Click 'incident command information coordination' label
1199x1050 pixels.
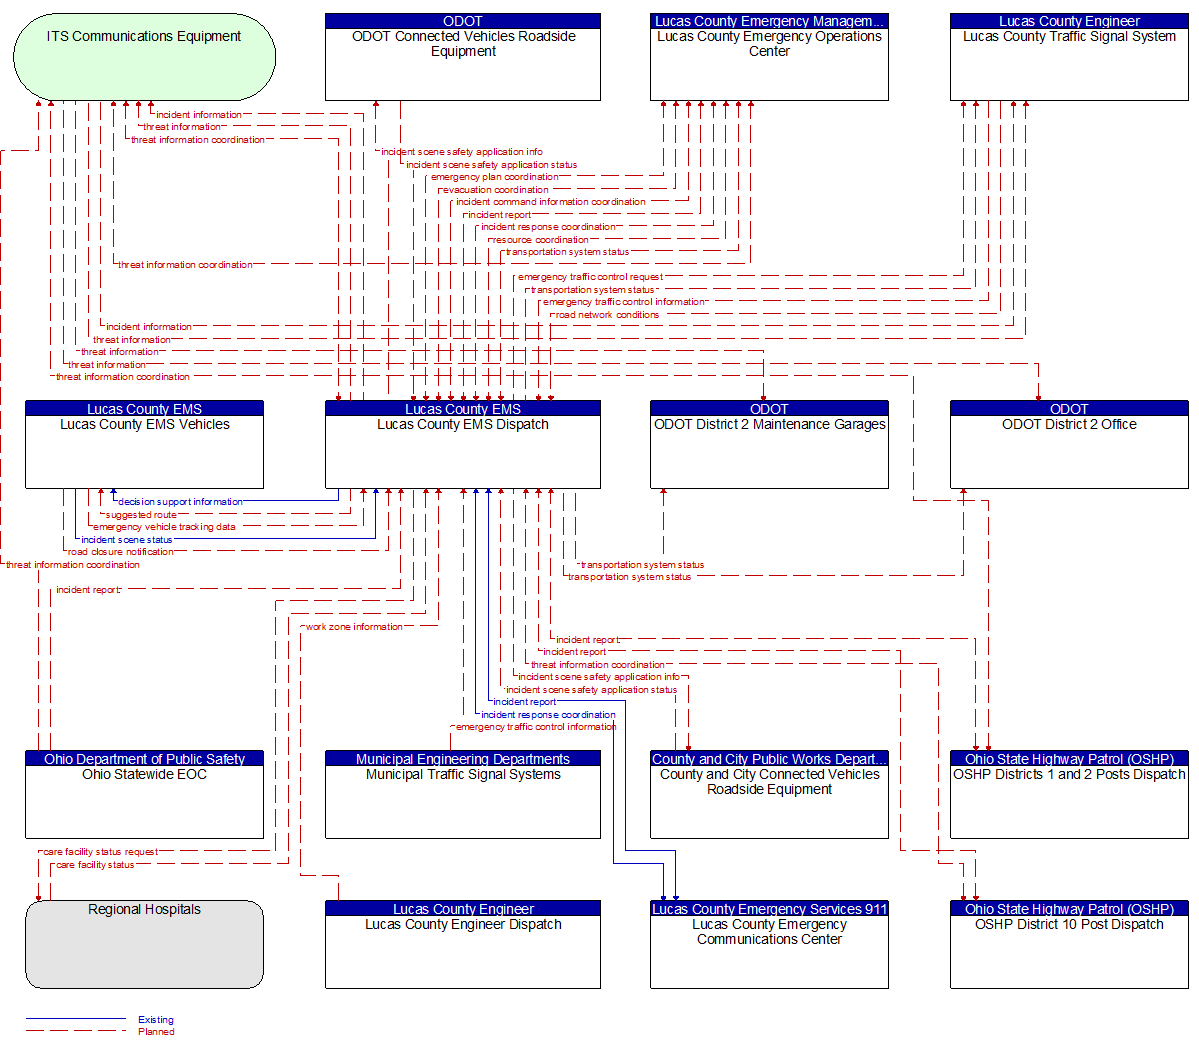coord(551,202)
